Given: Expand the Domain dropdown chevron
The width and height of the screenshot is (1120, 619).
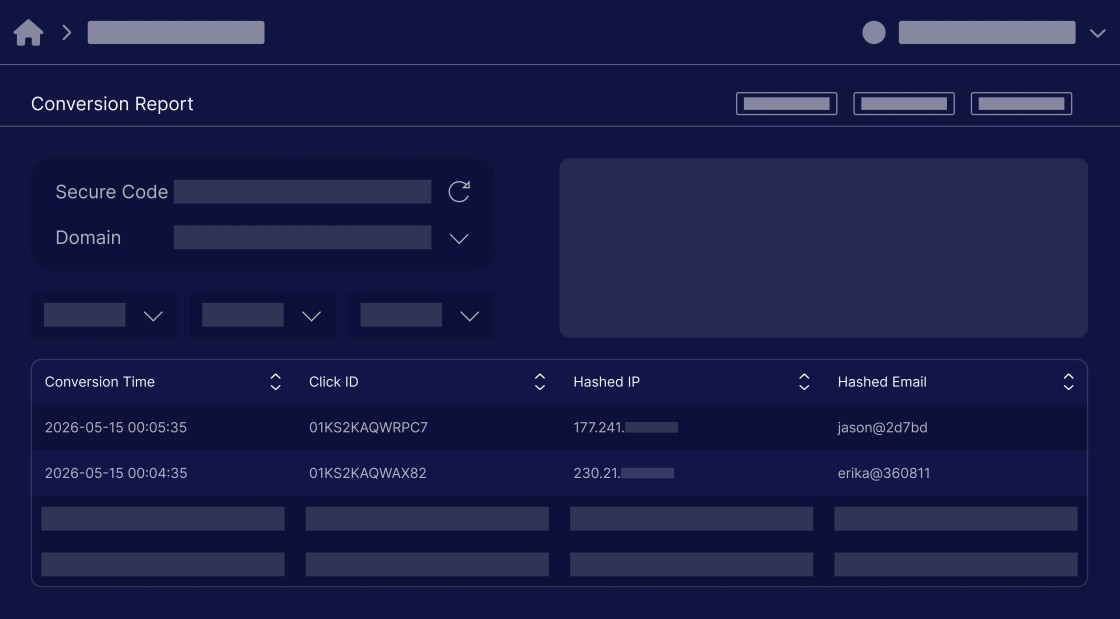Looking at the screenshot, I should click(459, 238).
